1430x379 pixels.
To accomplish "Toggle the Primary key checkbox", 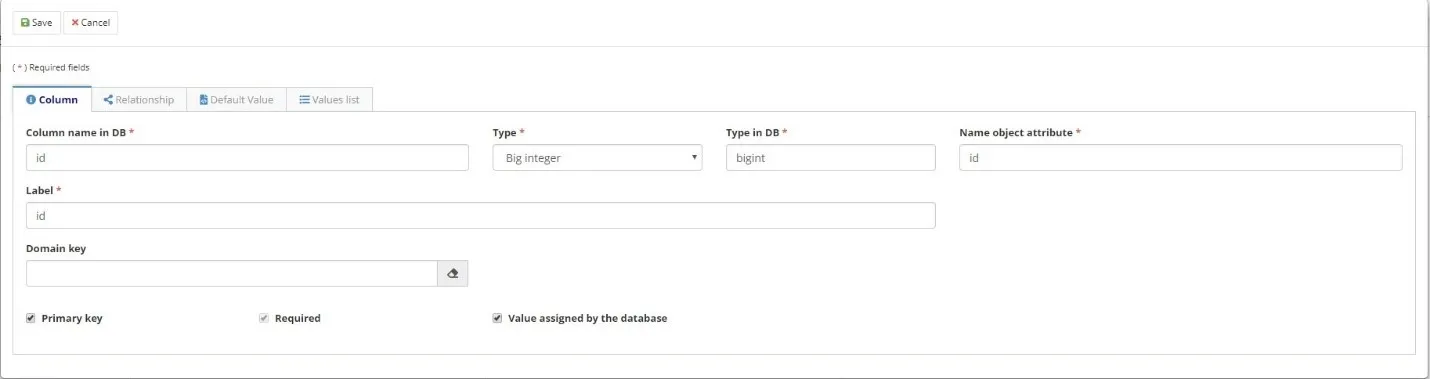I will [31, 318].
